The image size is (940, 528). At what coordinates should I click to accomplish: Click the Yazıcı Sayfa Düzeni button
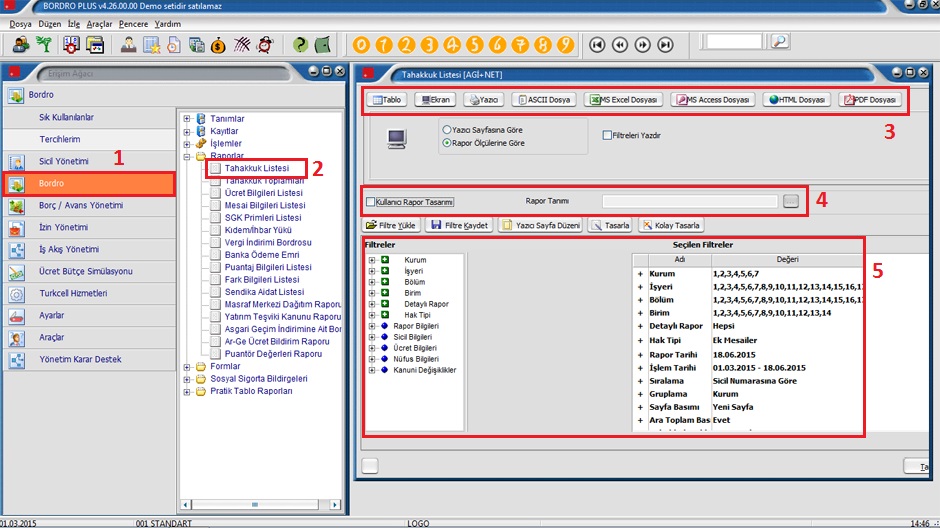tap(541, 225)
